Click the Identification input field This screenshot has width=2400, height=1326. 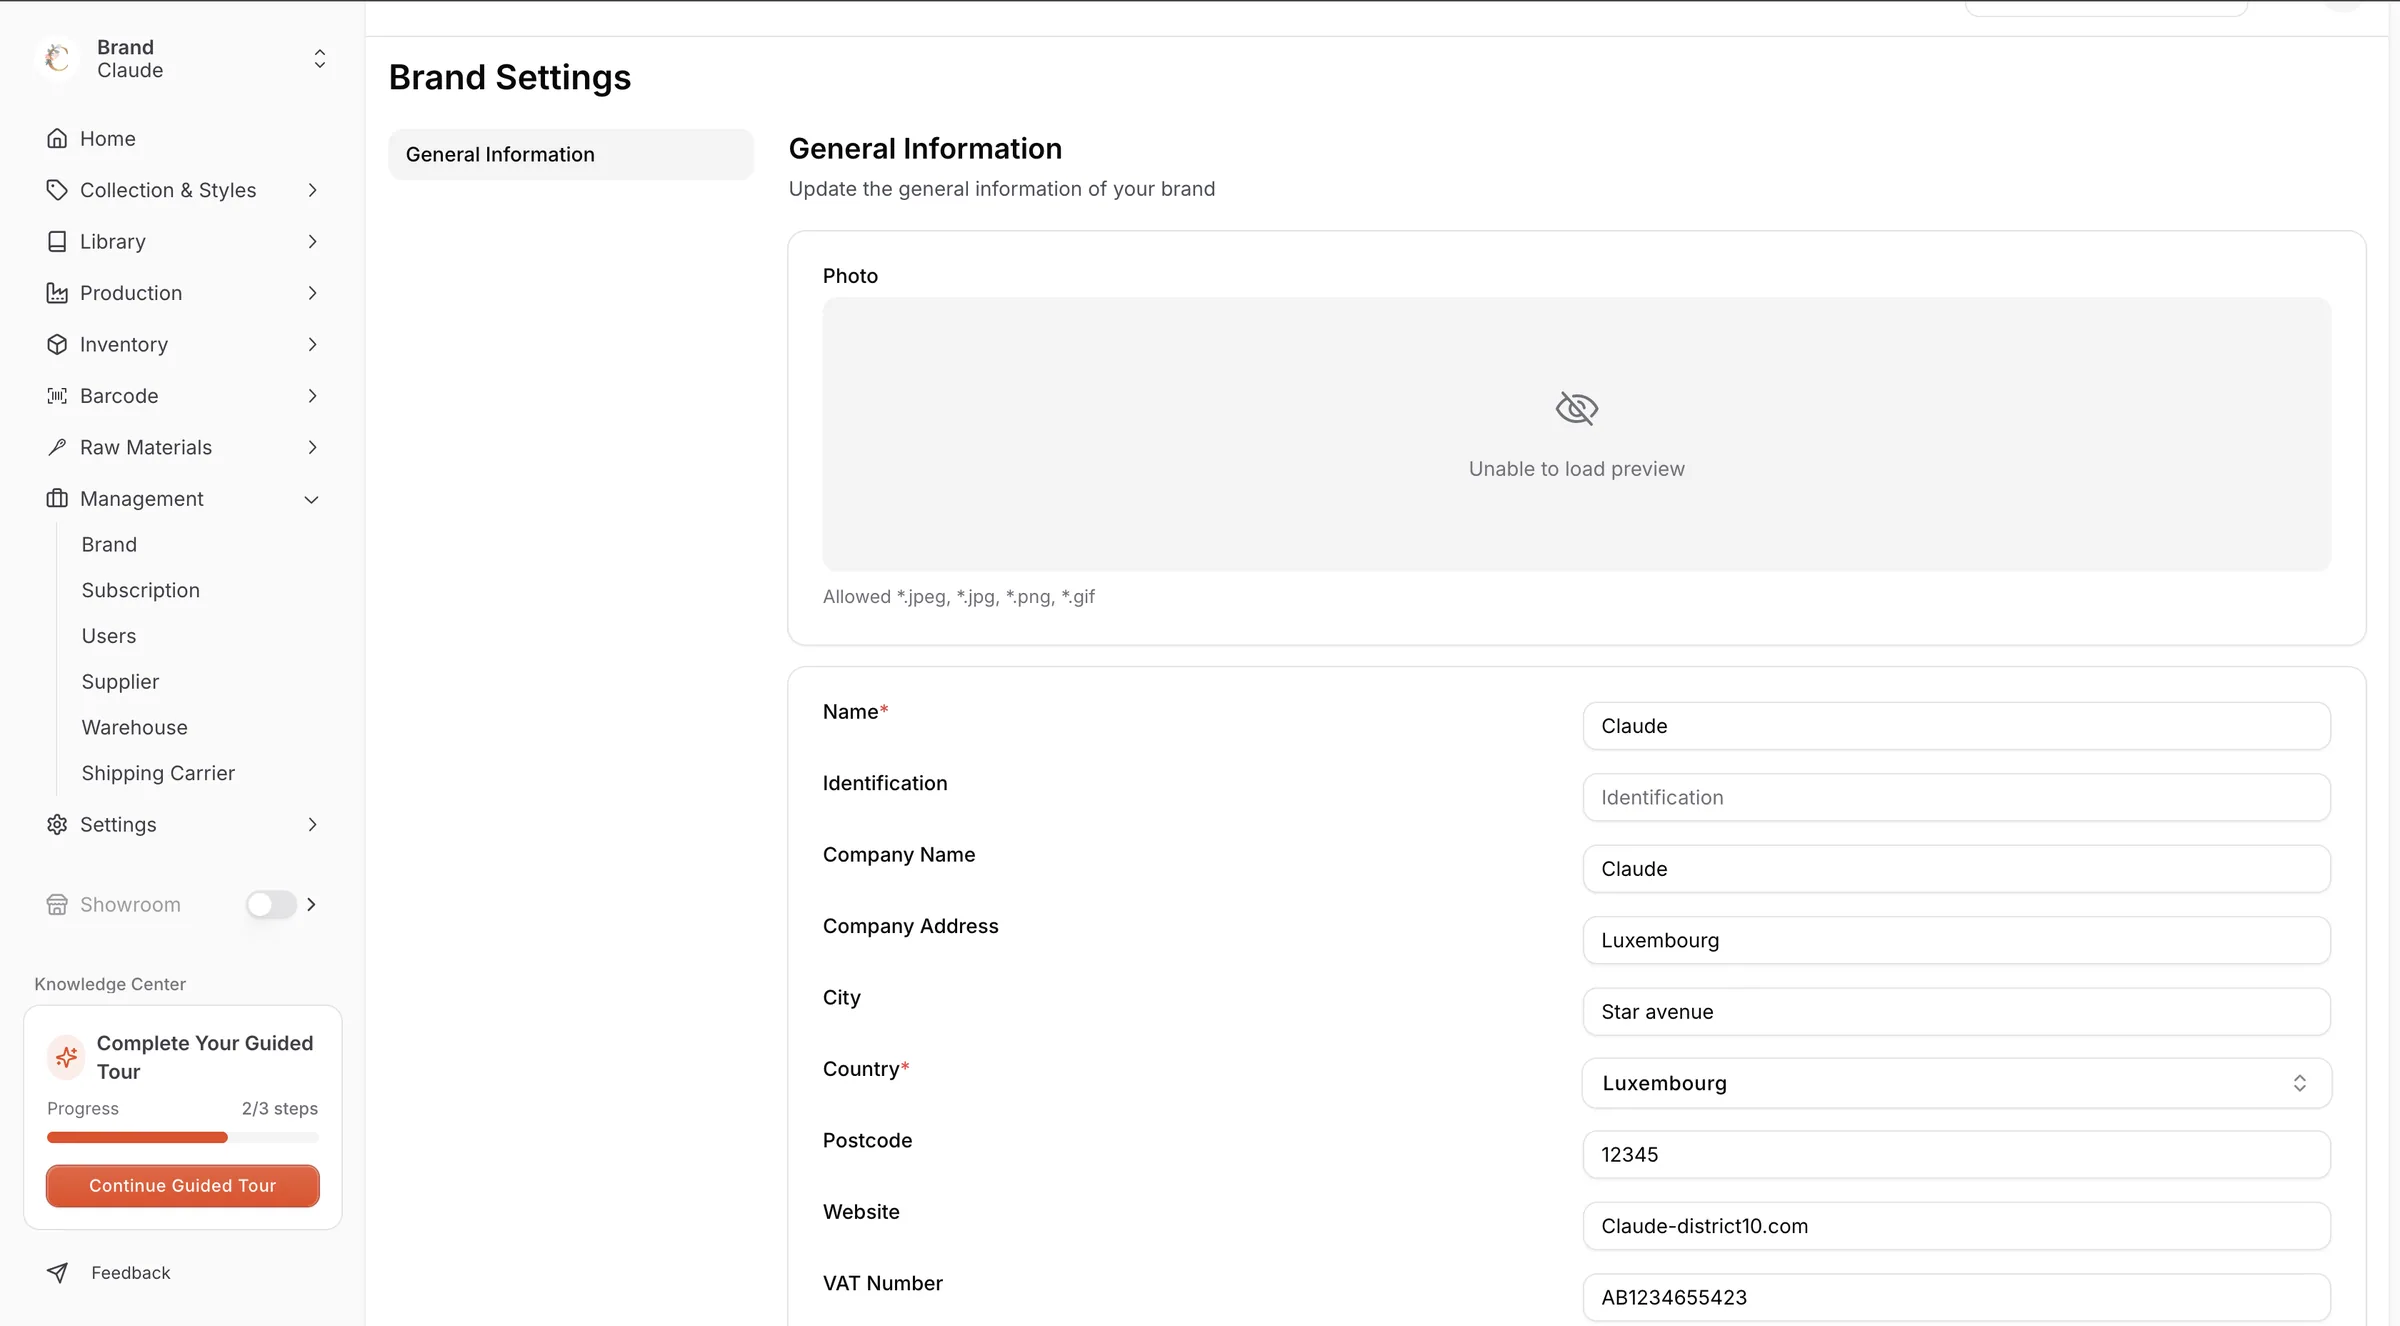(x=1957, y=798)
